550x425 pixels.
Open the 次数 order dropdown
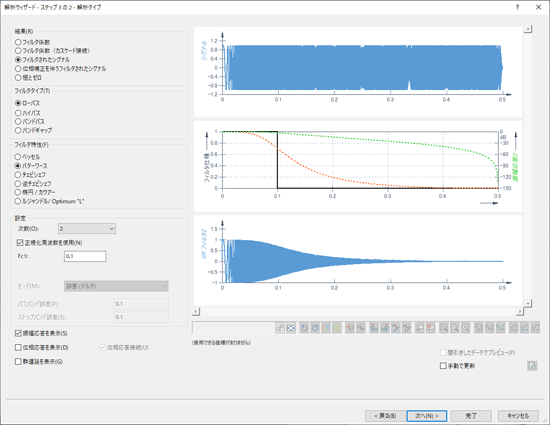coord(87,229)
